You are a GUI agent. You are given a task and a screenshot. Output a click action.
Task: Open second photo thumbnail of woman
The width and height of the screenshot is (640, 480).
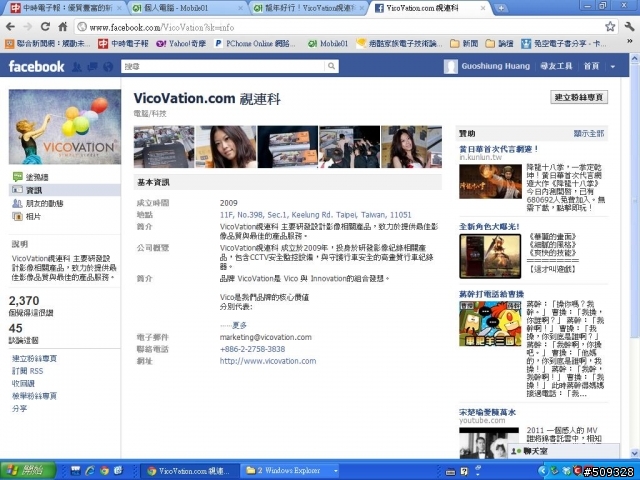[x=226, y=147]
